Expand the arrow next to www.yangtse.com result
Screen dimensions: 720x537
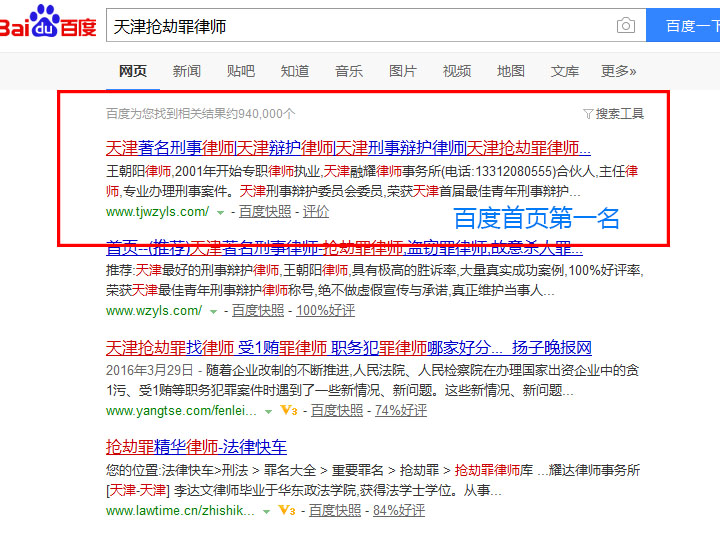[267, 411]
